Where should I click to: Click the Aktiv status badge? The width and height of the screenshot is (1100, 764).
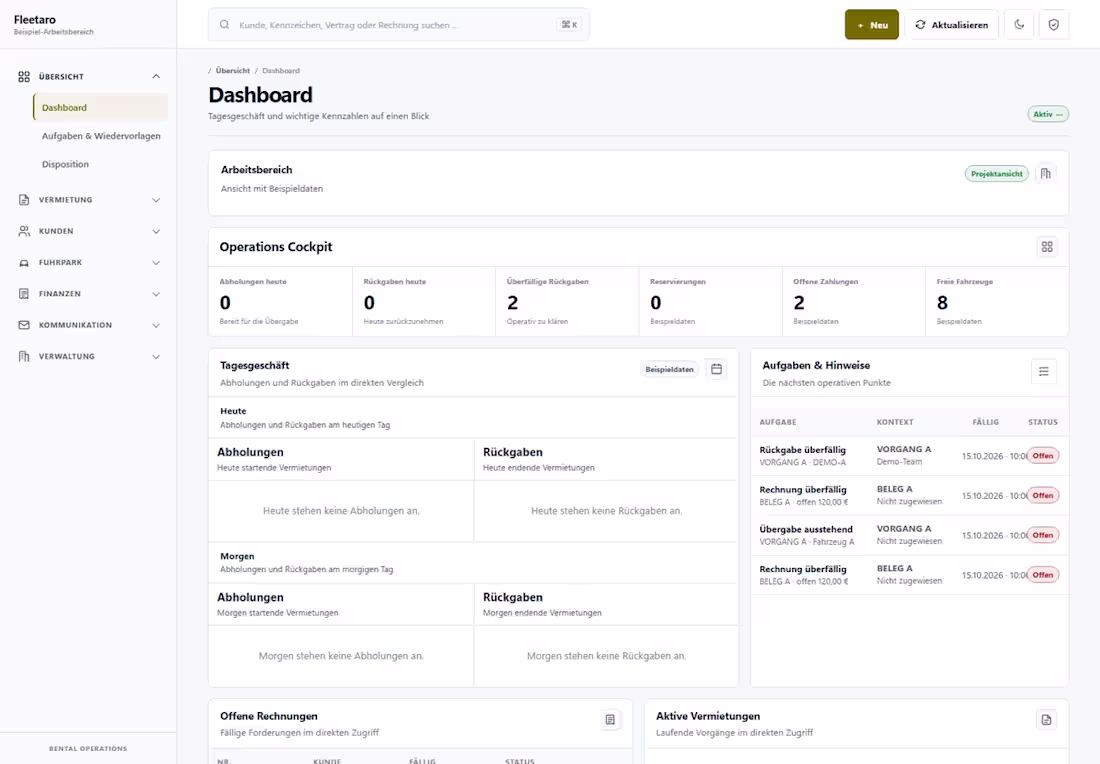[1048, 114]
